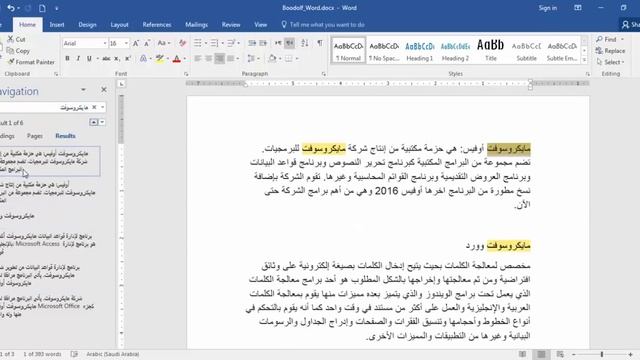Justify the text
Screen dimensions: 640x360
[x=230, y=59]
